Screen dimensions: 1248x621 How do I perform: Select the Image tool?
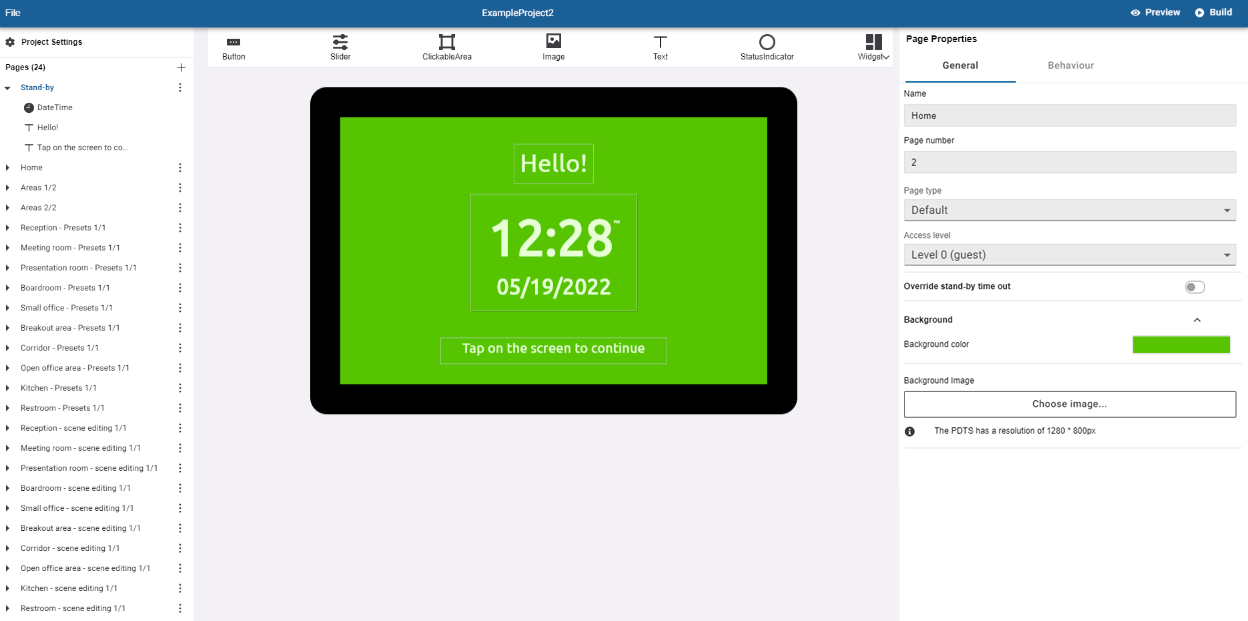(553, 46)
